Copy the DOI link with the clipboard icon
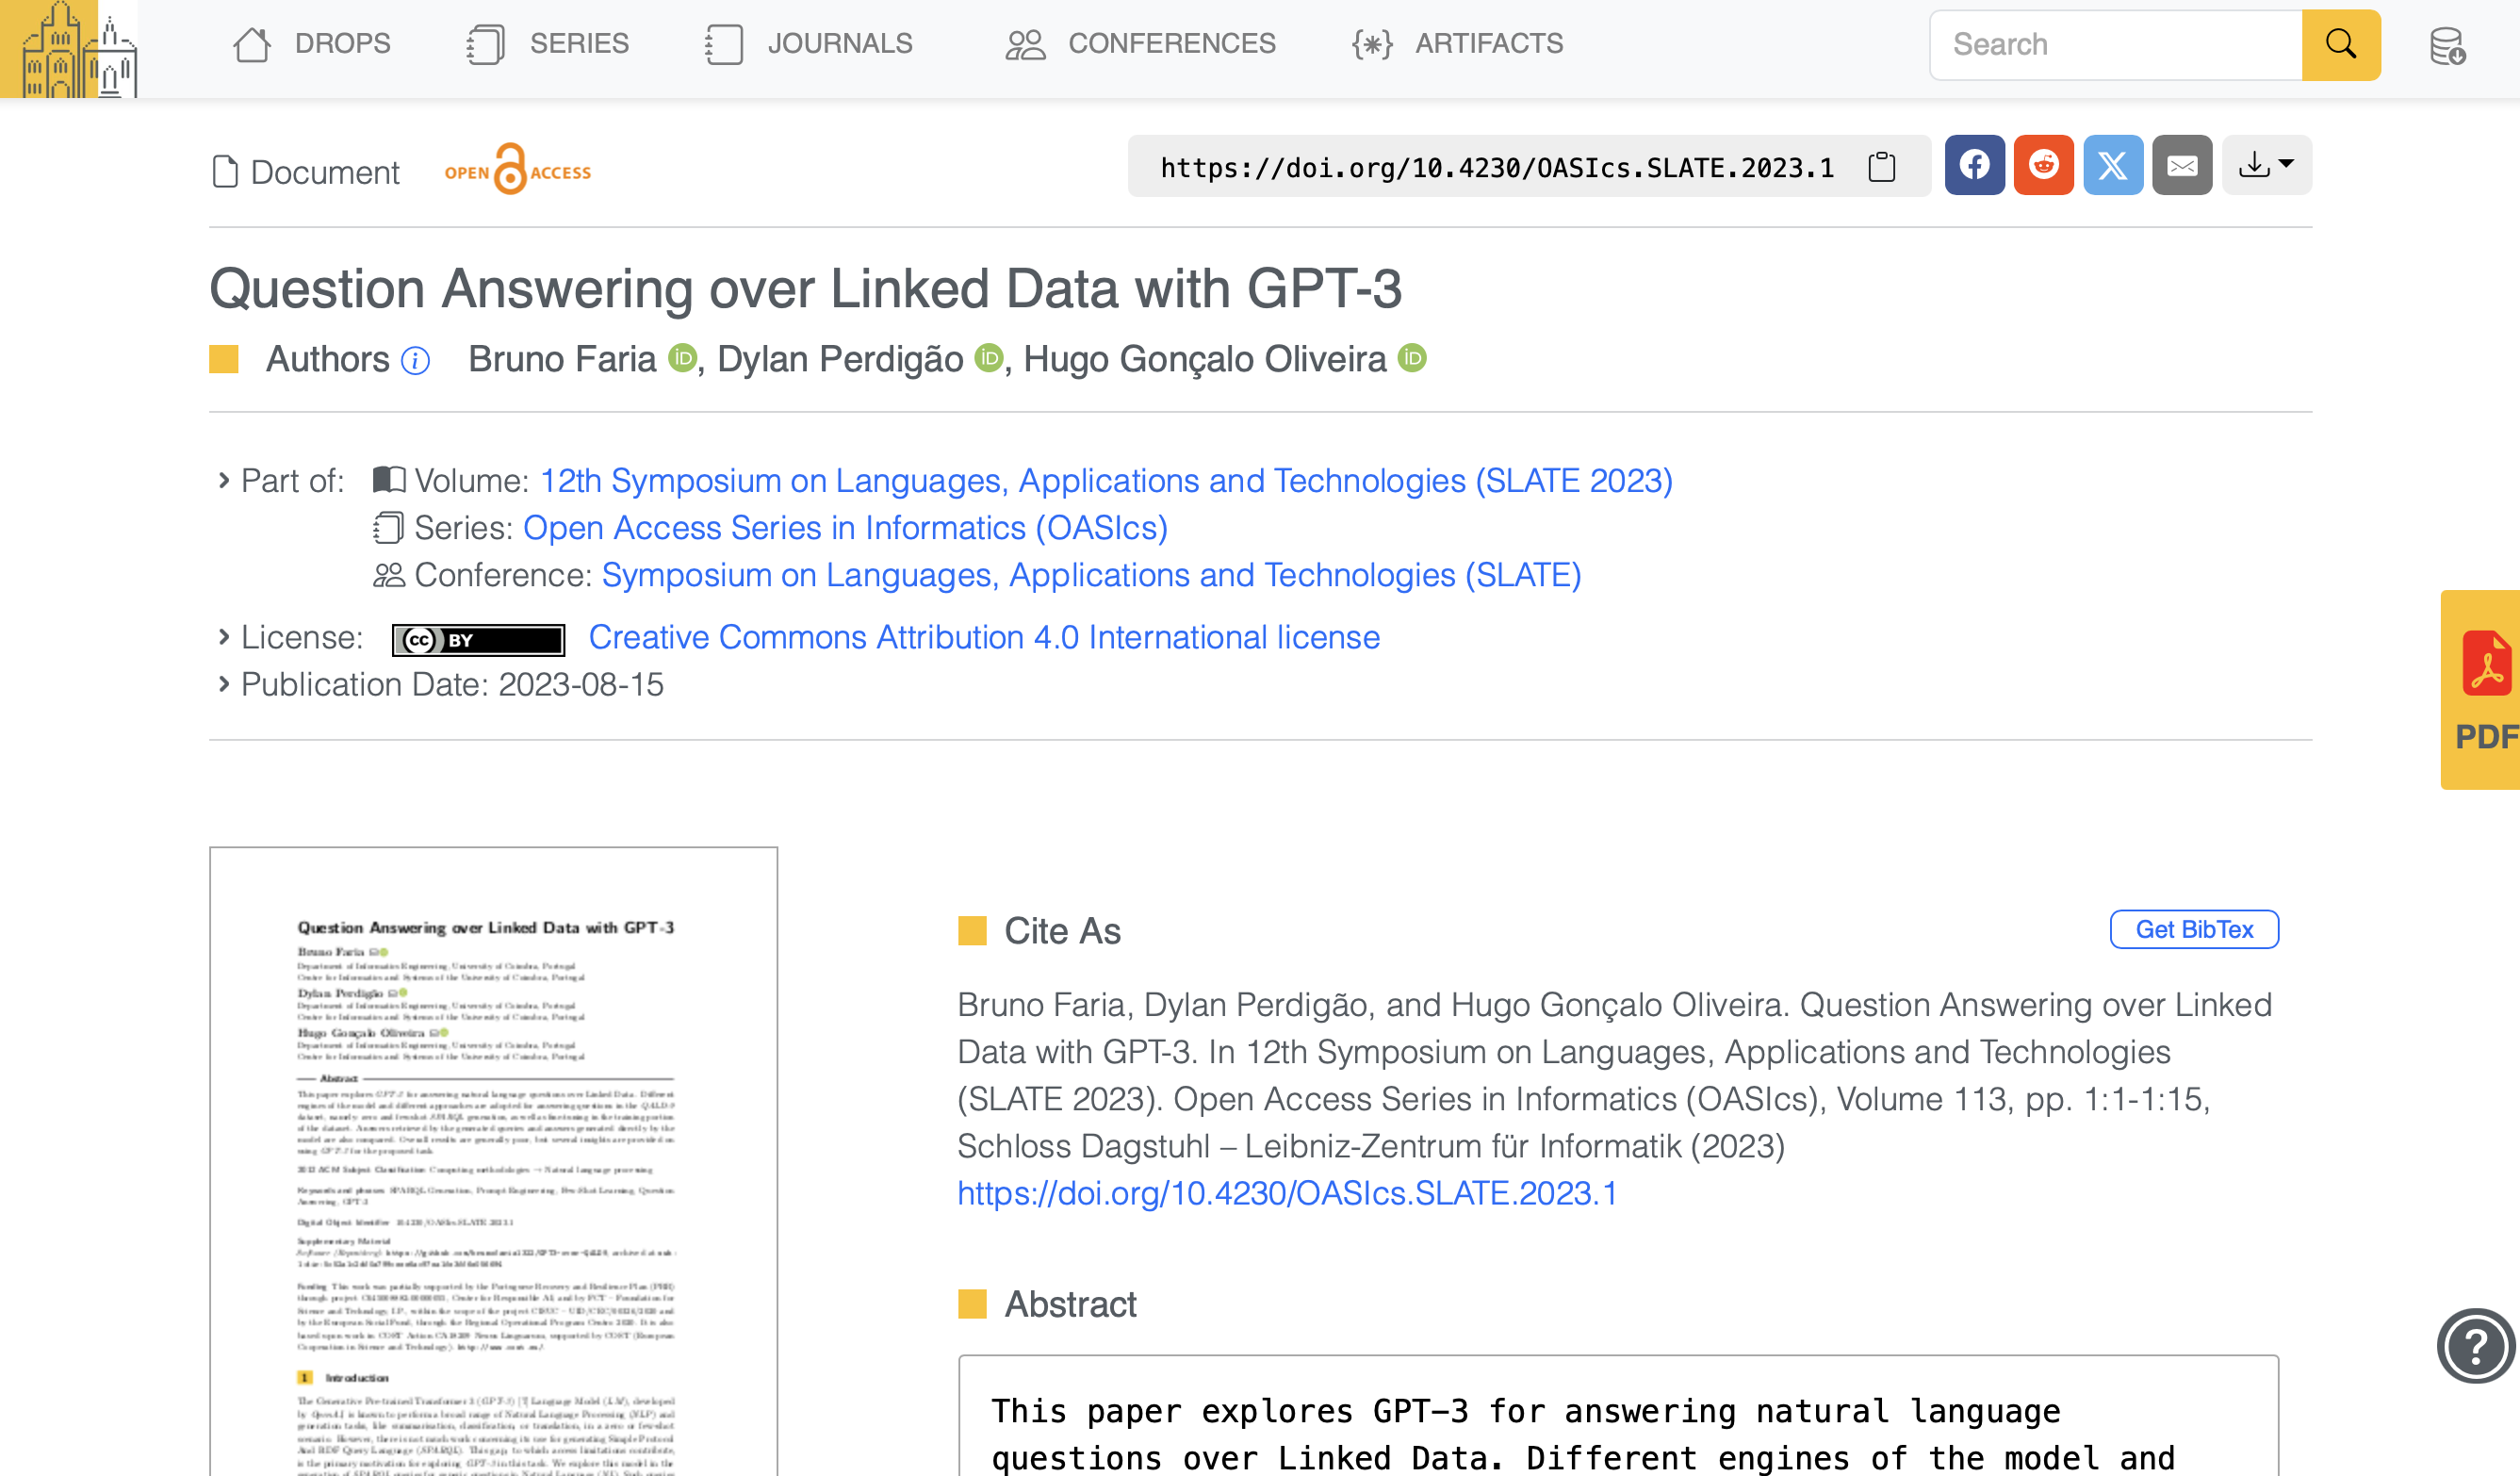Viewport: 2520px width, 1476px height. 1881,167
